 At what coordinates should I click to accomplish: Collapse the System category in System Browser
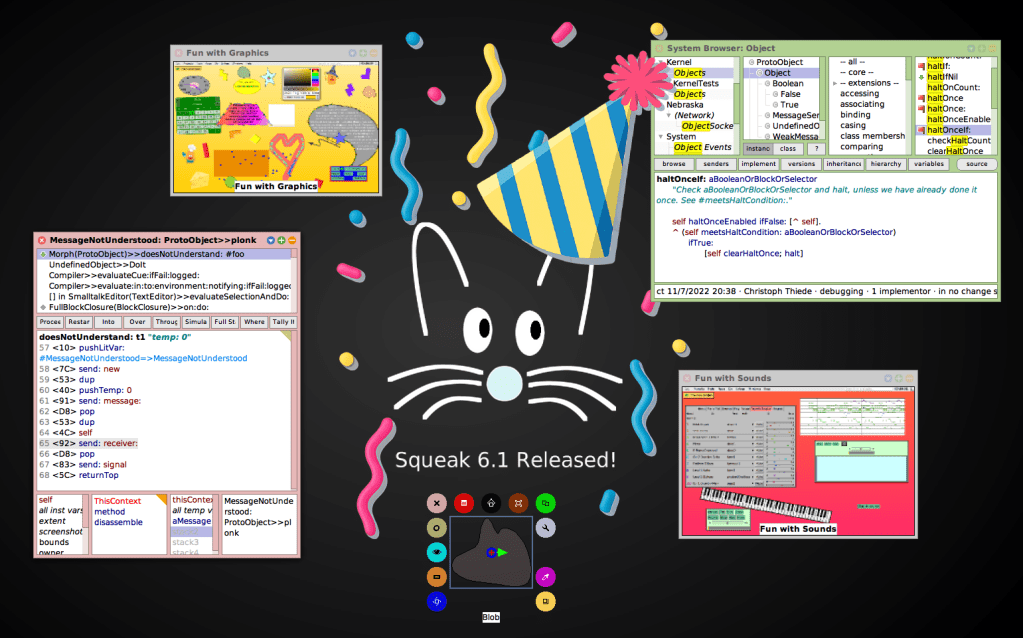coord(661,137)
